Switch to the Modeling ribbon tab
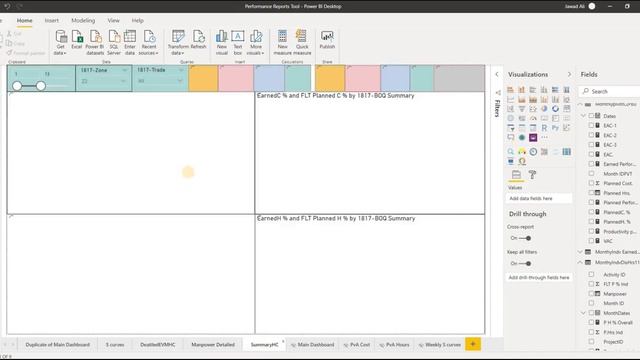The width and height of the screenshot is (640, 360). [83, 20]
